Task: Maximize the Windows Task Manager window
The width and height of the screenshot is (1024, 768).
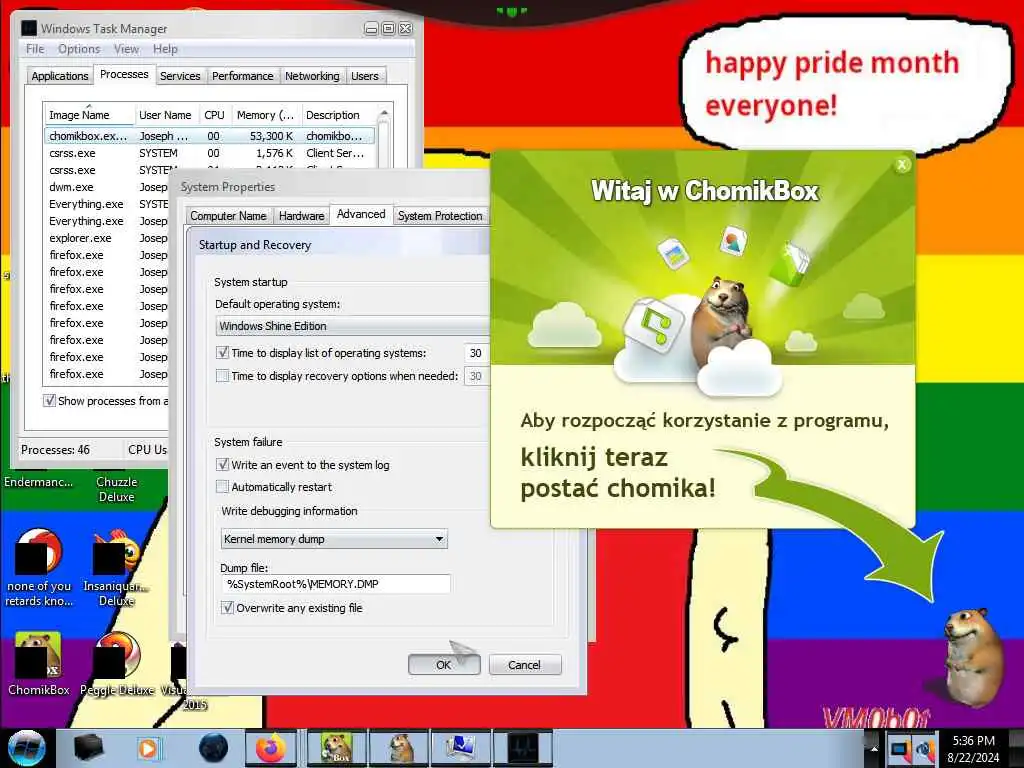Action: 388,28
